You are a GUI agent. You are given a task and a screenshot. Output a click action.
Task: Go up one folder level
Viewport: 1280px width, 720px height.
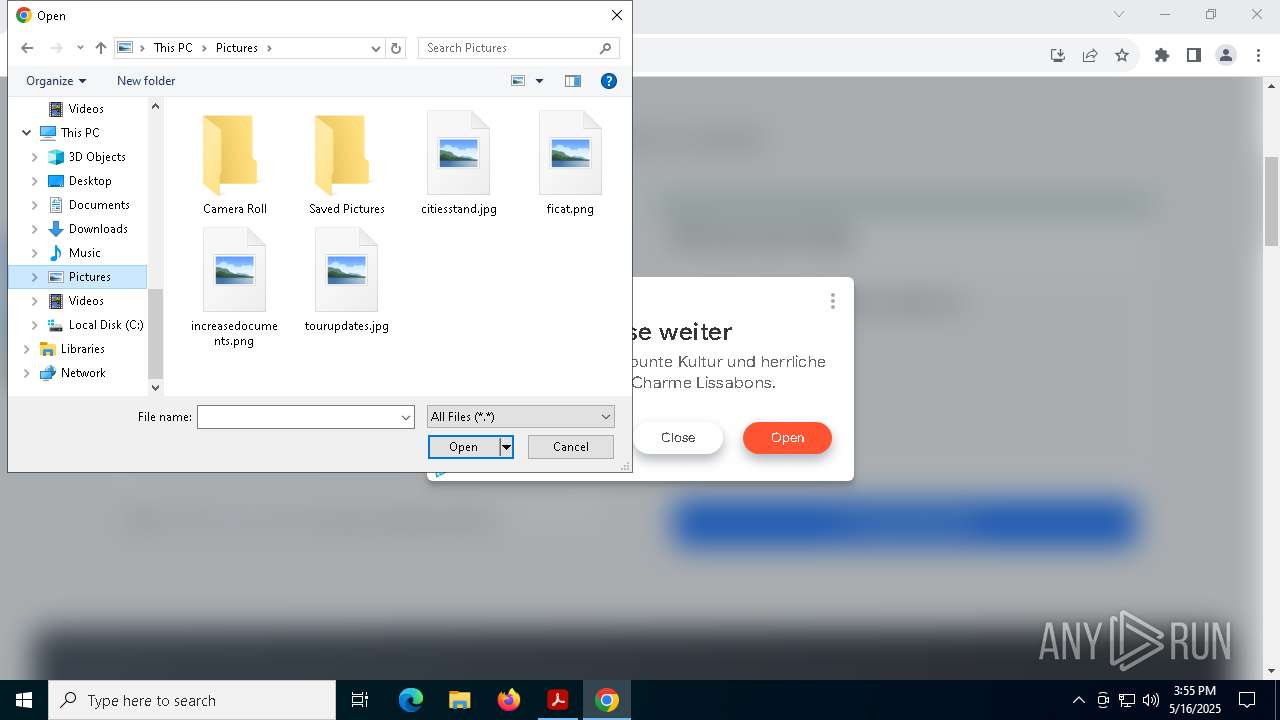point(101,48)
